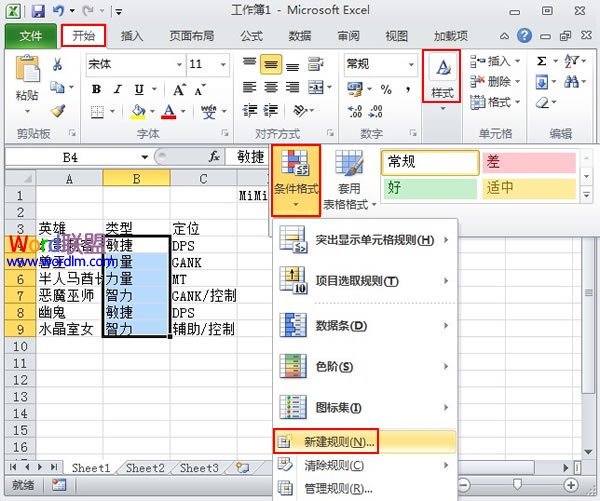This screenshot has height=501, width=600.
Task: Open the Name Box dropdown arrow
Action: click(x=144, y=157)
